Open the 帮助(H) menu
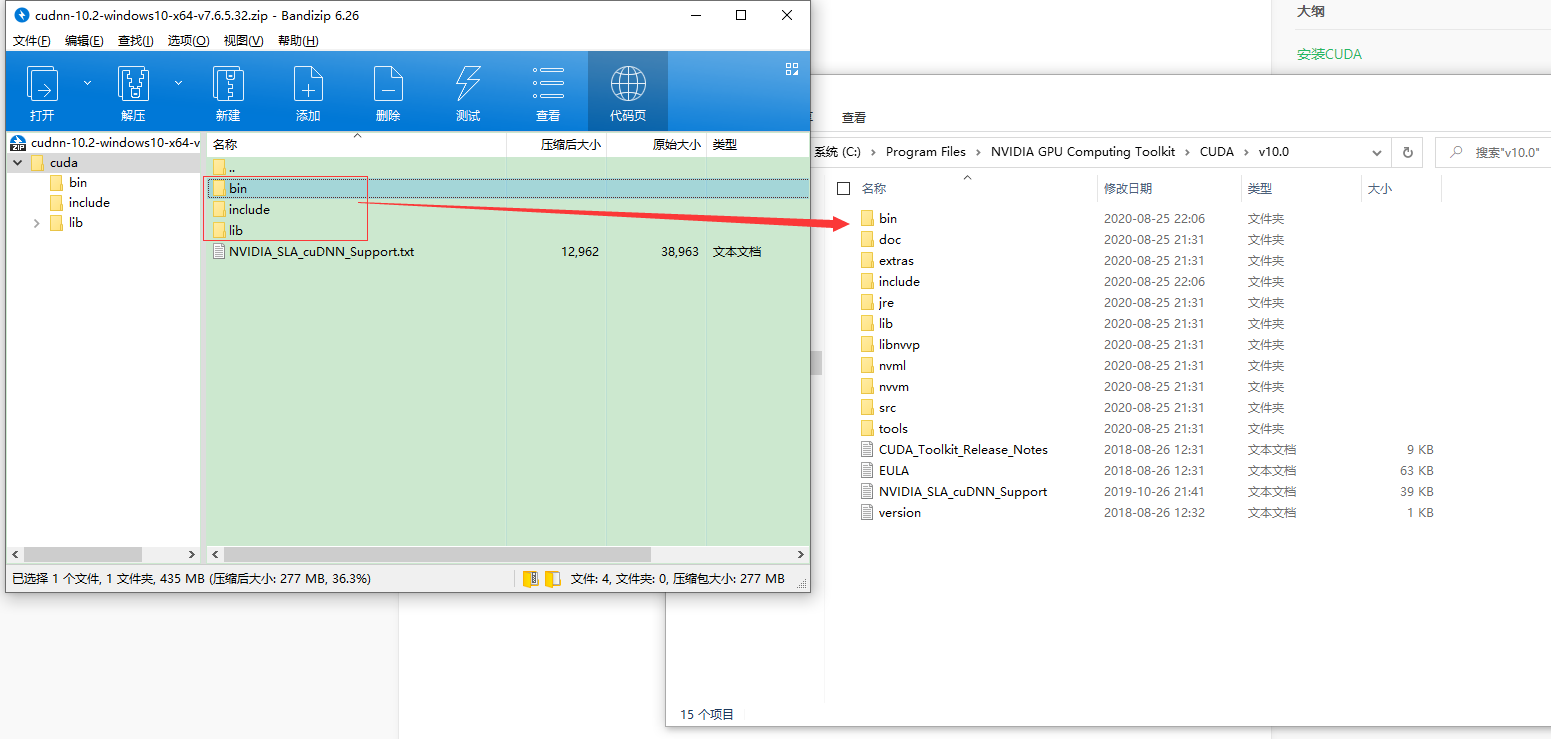Image resolution: width=1551 pixels, height=739 pixels. 298,41
